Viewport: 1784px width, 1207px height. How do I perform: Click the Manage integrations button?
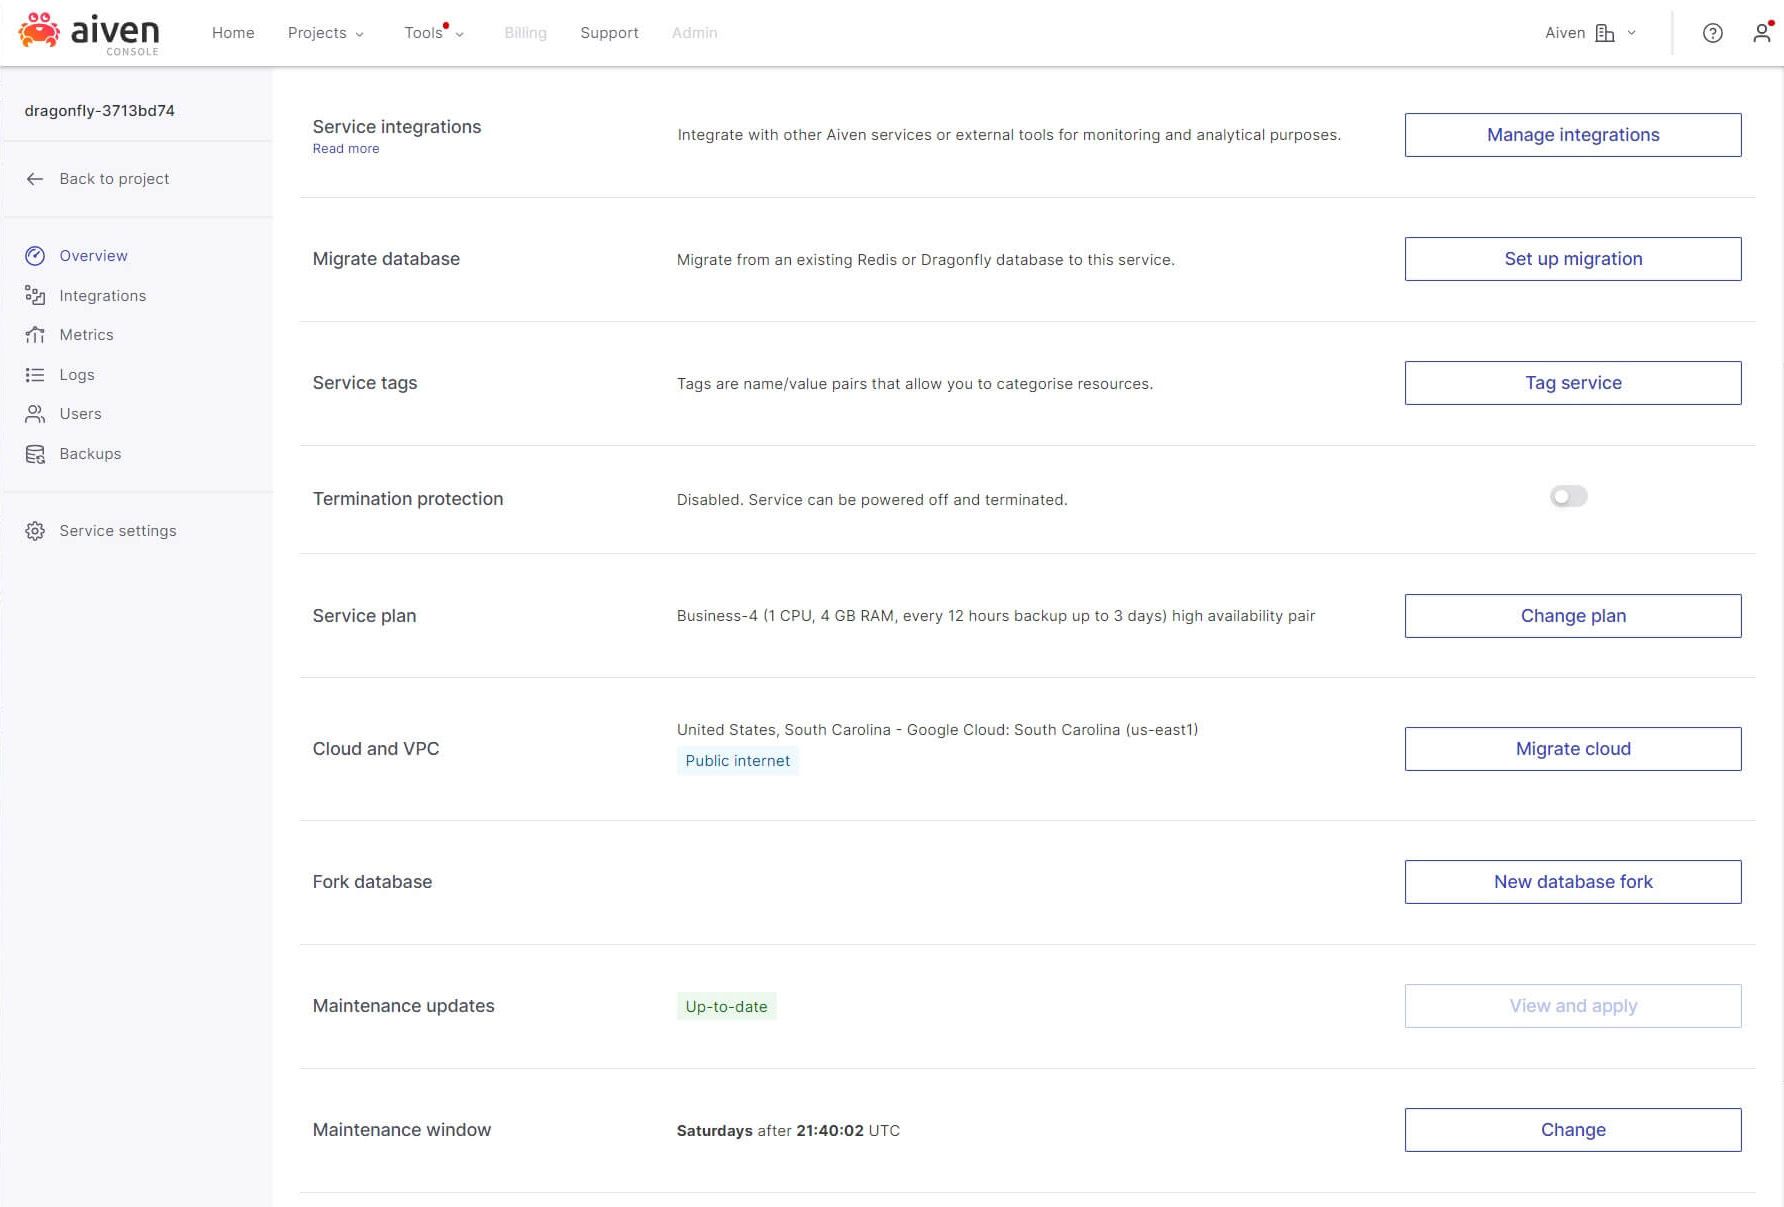(1572, 134)
